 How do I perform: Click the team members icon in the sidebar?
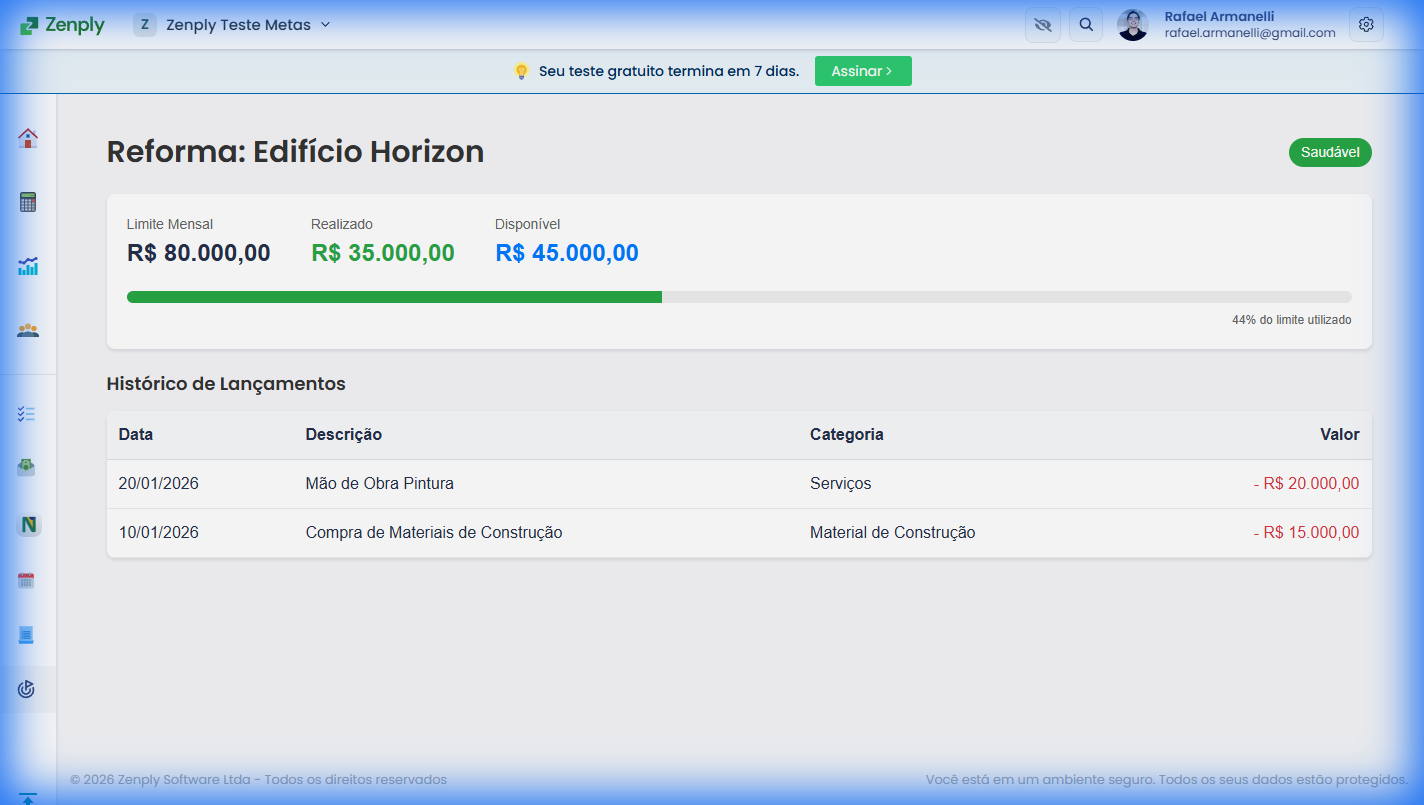click(x=27, y=329)
